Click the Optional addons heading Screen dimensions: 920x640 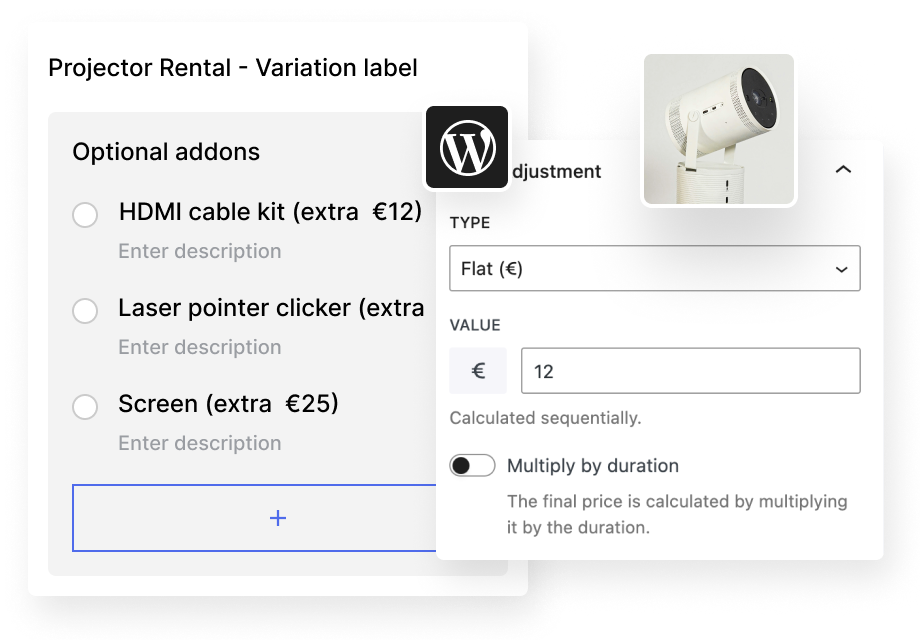[x=166, y=152]
